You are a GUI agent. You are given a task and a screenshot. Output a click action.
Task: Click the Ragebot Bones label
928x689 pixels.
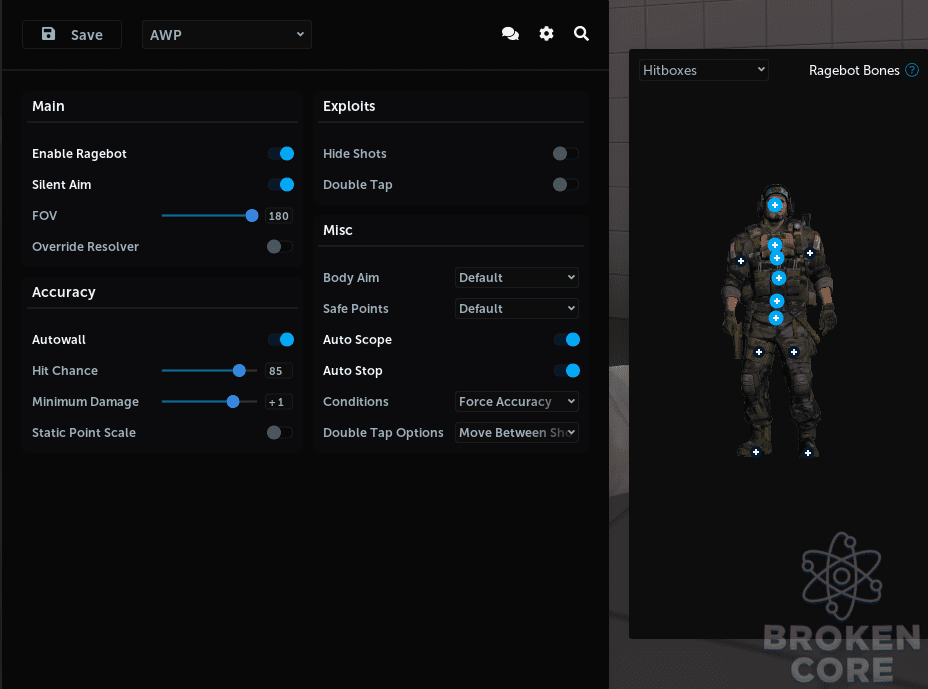click(x=854, y=70)
